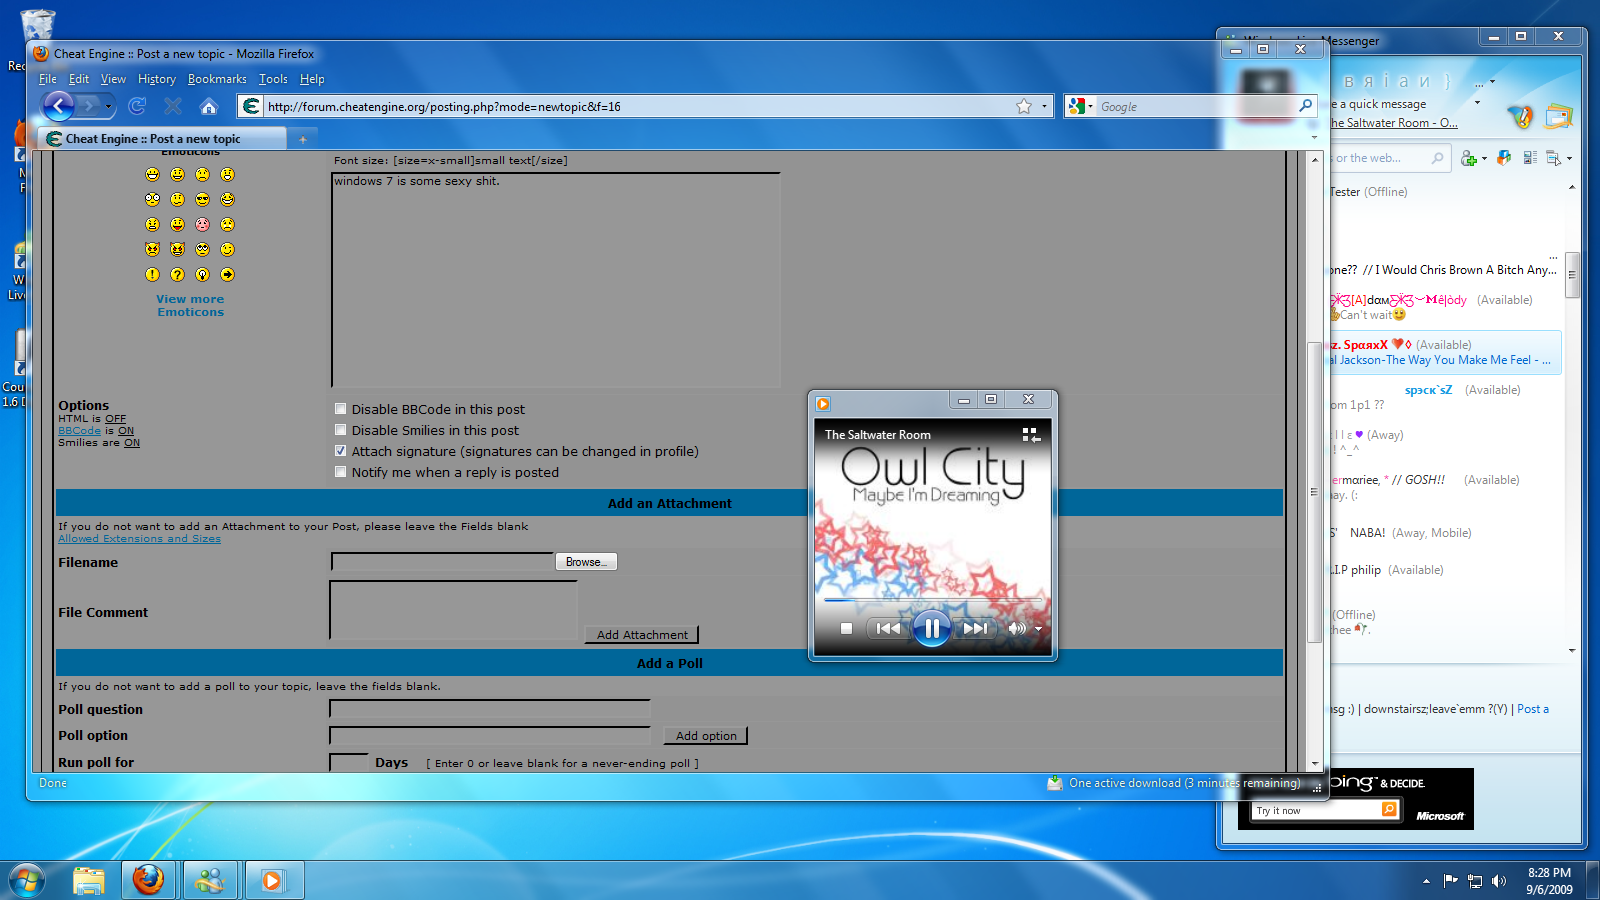This screenshot has height=900, width=1600.
Task: Insert the light bulb idea emoticon
Action: (x=202, y=274)
